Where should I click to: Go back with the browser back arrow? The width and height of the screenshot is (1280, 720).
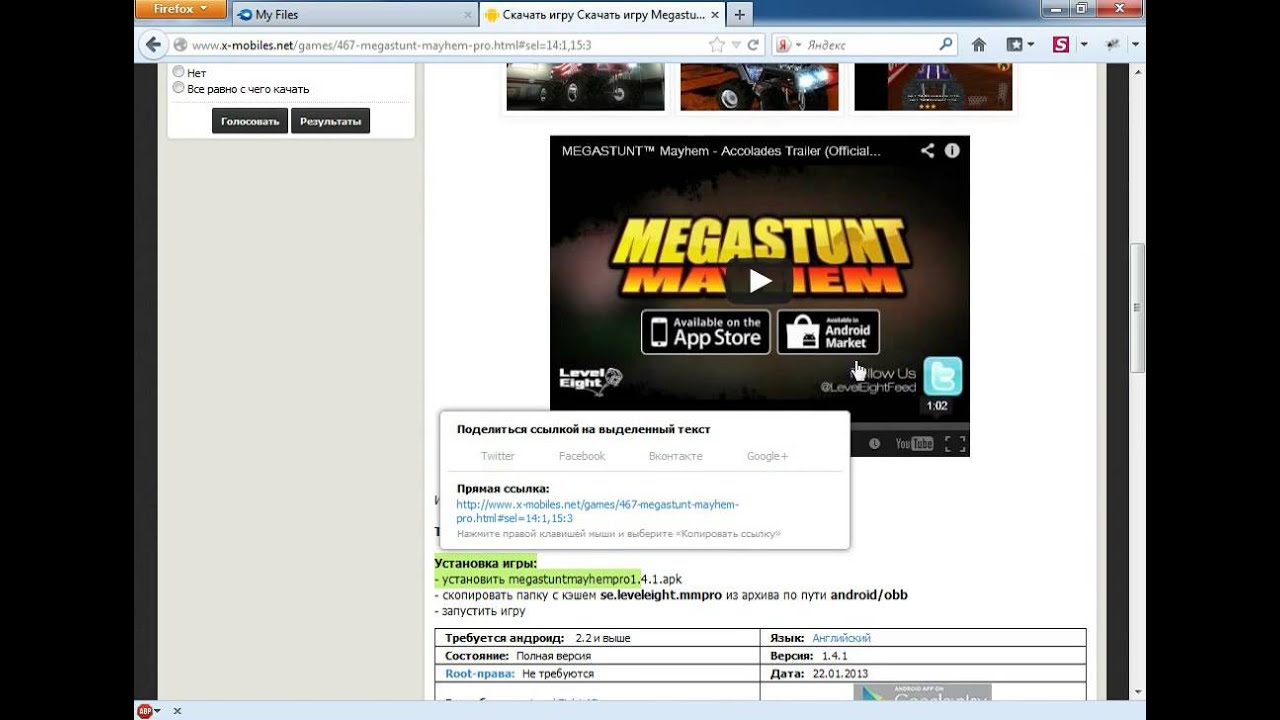coord(152,45)
